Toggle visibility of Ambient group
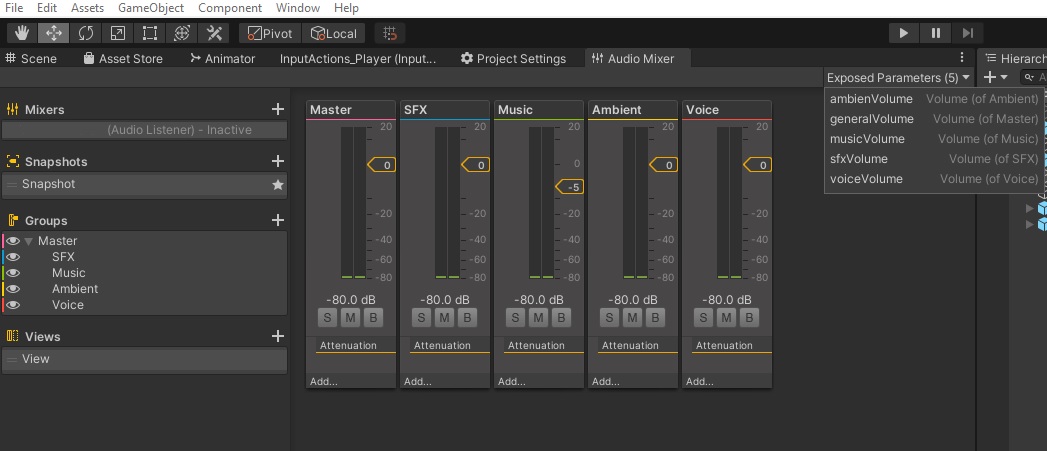This screenshot has width=1047, height=451. (x=13, y=289)
